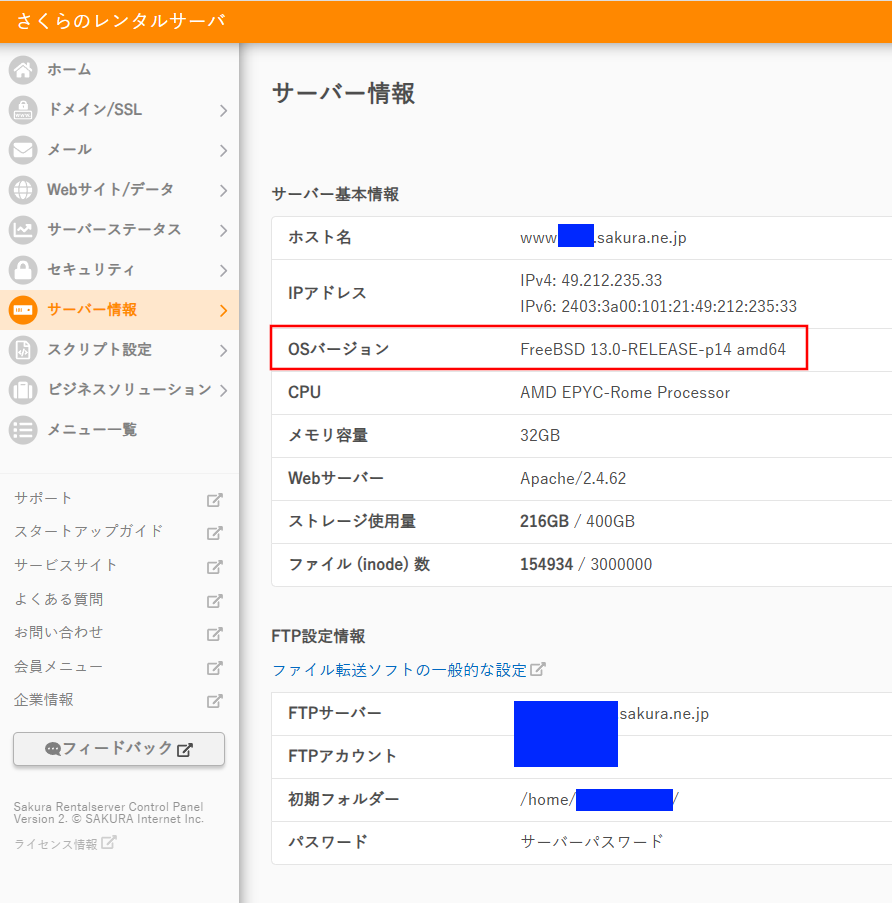Click external link icon beside 会員メニュー
Viewport: 892px width, 903px height.
click(x=214, y=668)
